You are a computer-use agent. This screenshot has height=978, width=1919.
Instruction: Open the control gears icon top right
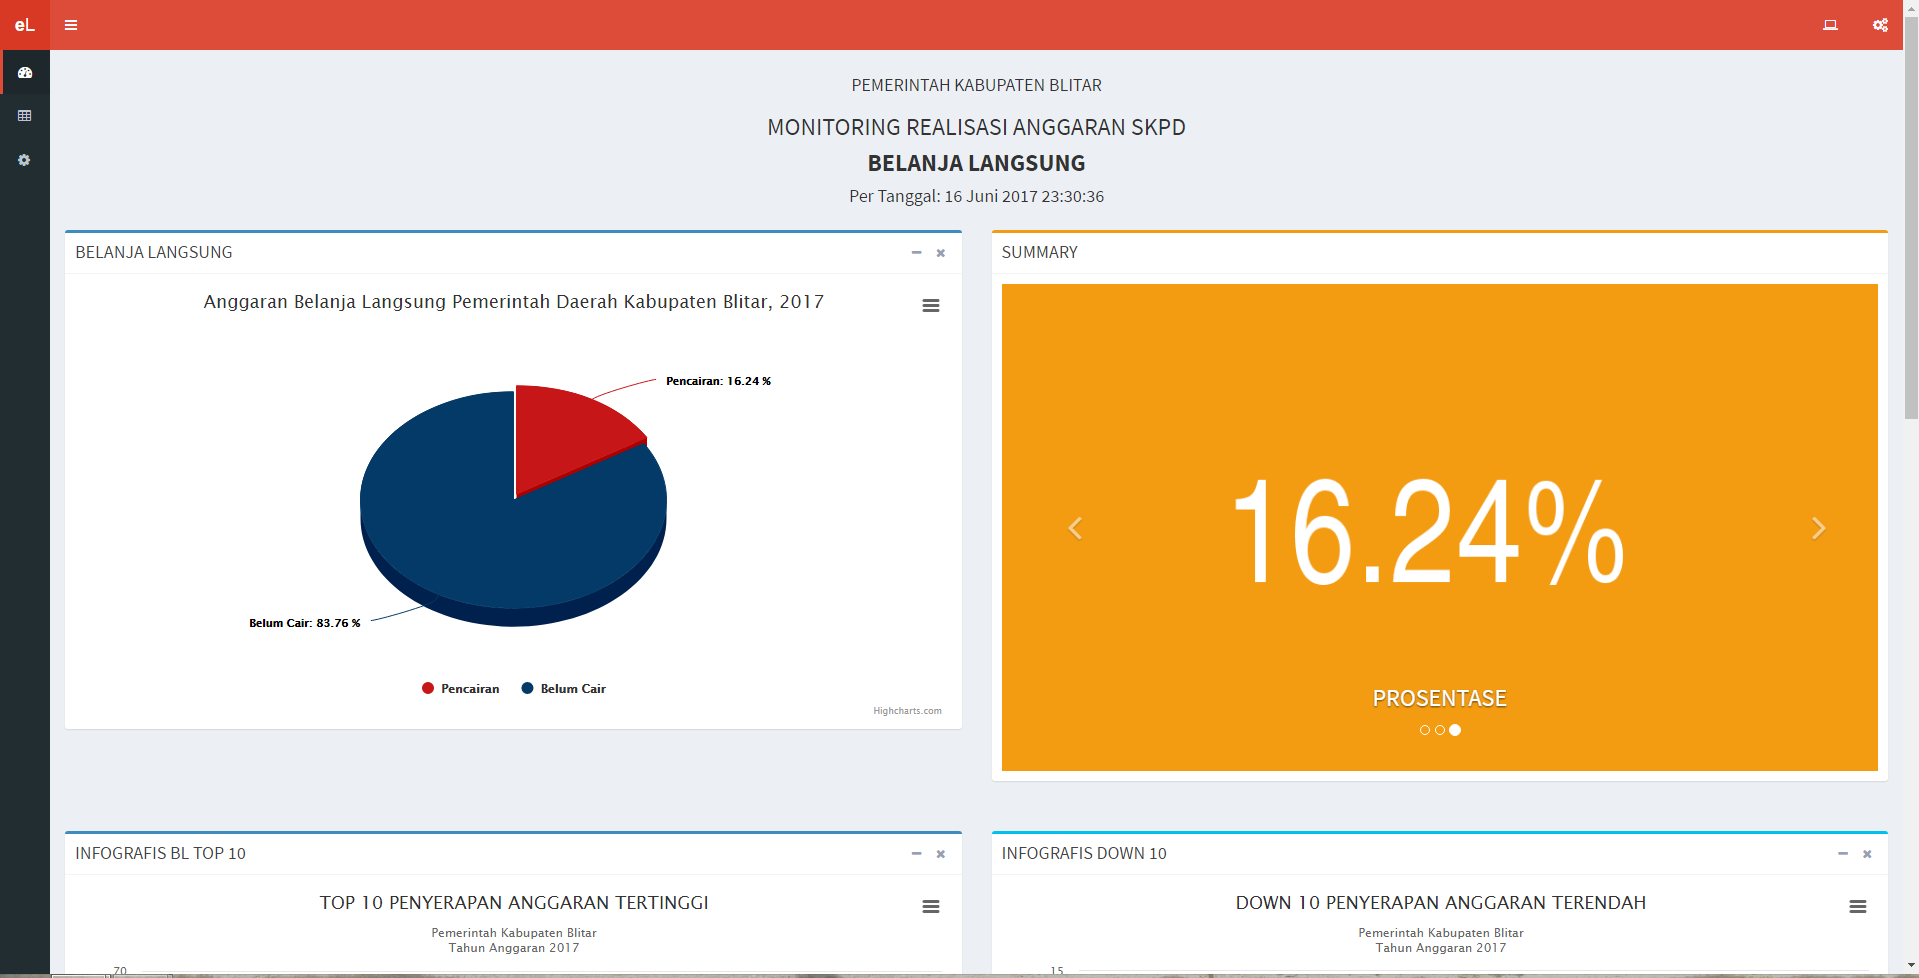coord(1880,25)
